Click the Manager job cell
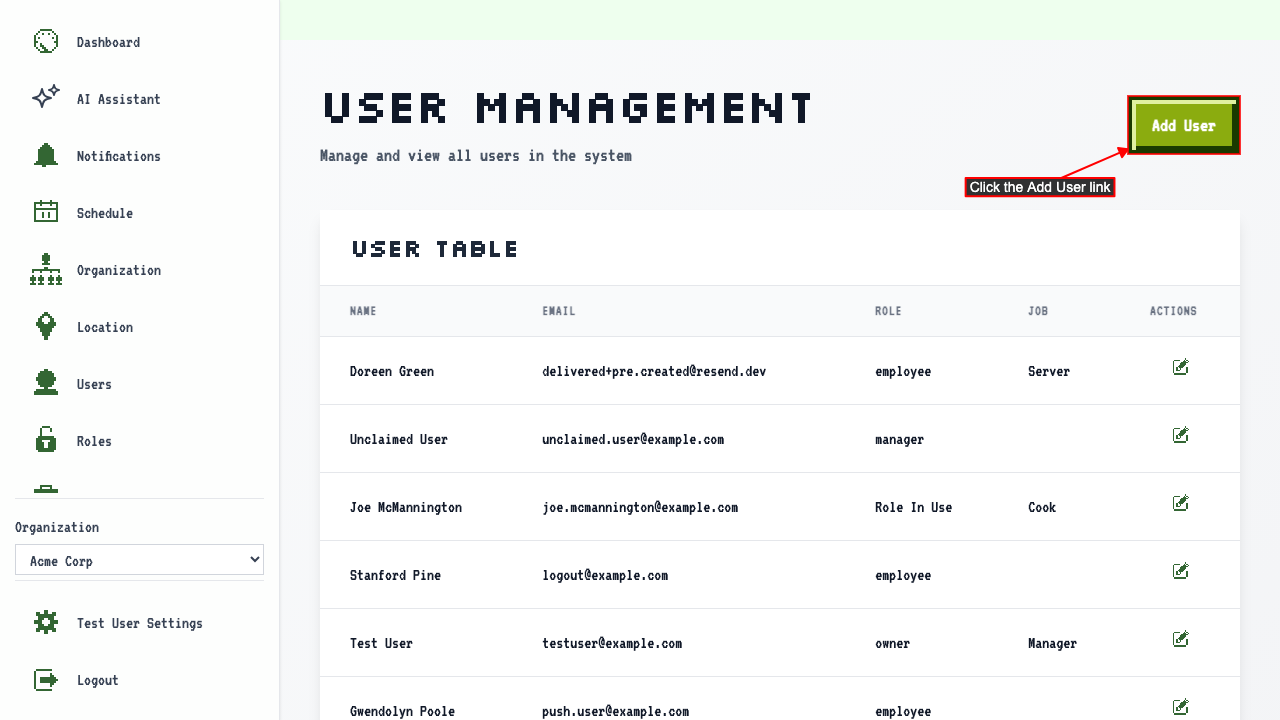The image size is (1280, 720). point(1052,643)
